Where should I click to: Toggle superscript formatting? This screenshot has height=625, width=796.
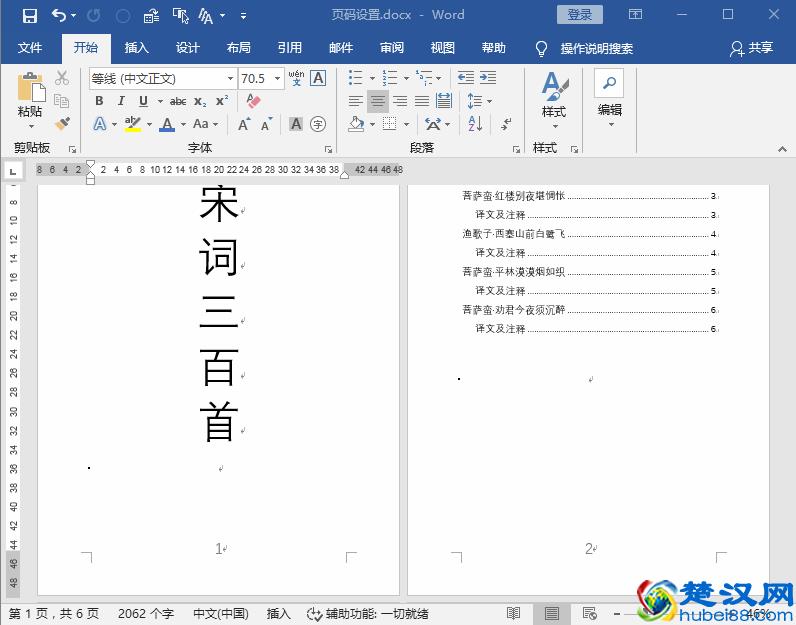(x=222, y=101)
